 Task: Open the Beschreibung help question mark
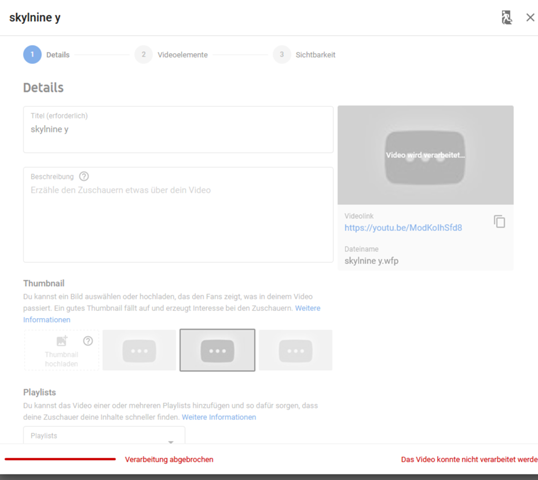click(84, 176)
